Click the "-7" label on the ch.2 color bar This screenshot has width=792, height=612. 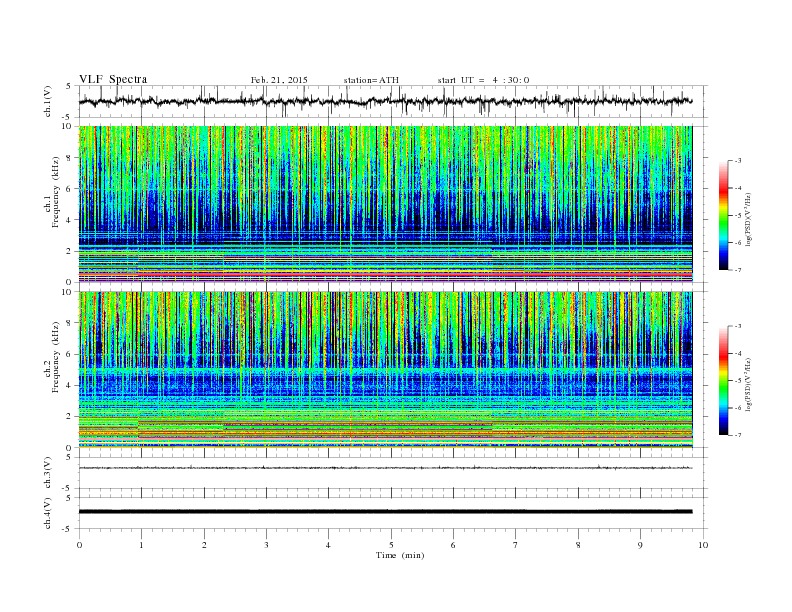coord(737,435)
